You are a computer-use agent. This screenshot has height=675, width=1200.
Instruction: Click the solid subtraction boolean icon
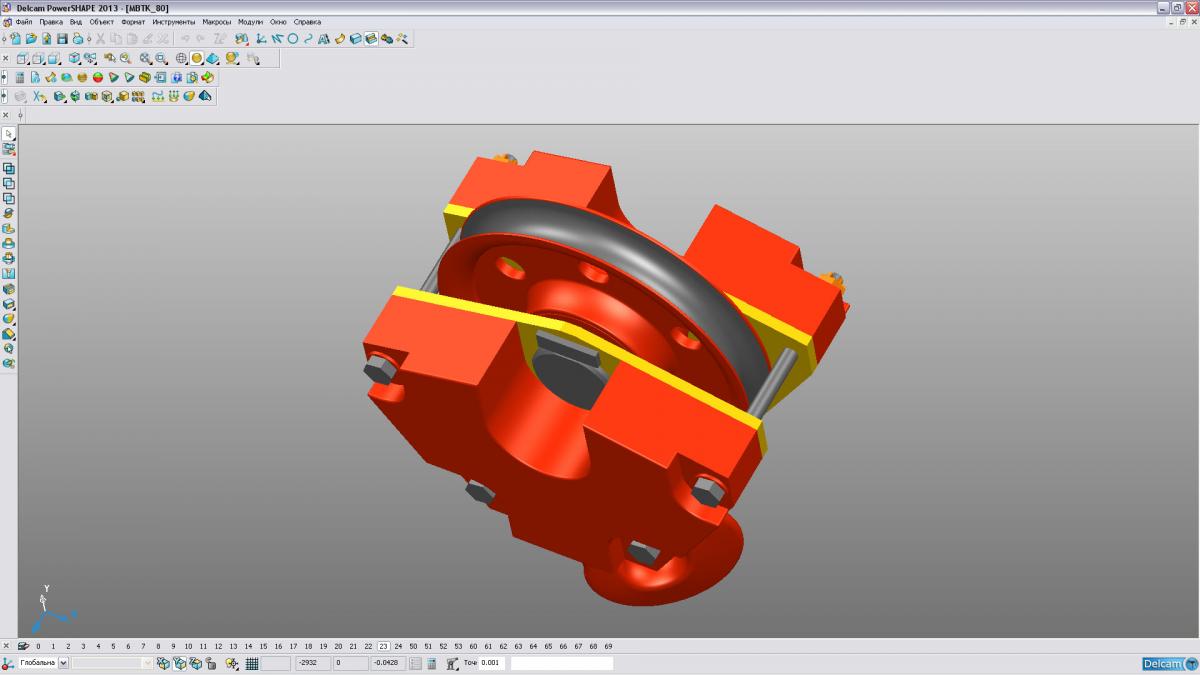tap(9, 183)
